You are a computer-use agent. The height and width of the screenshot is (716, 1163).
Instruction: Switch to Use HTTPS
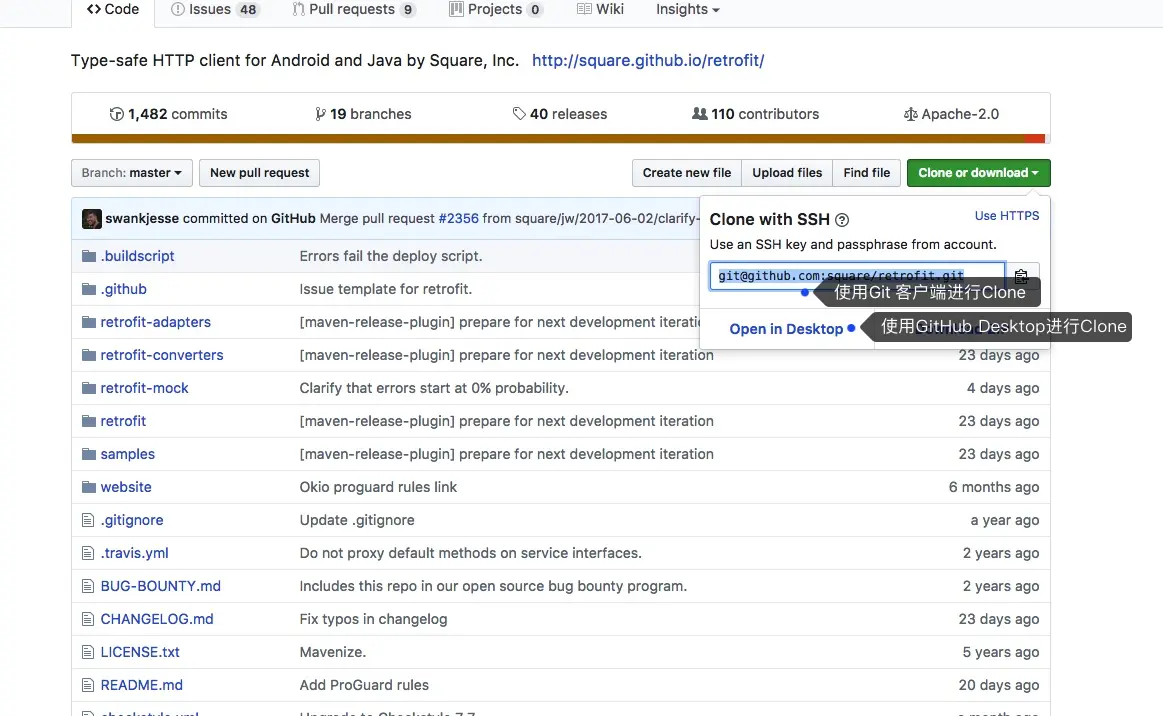1006,216
